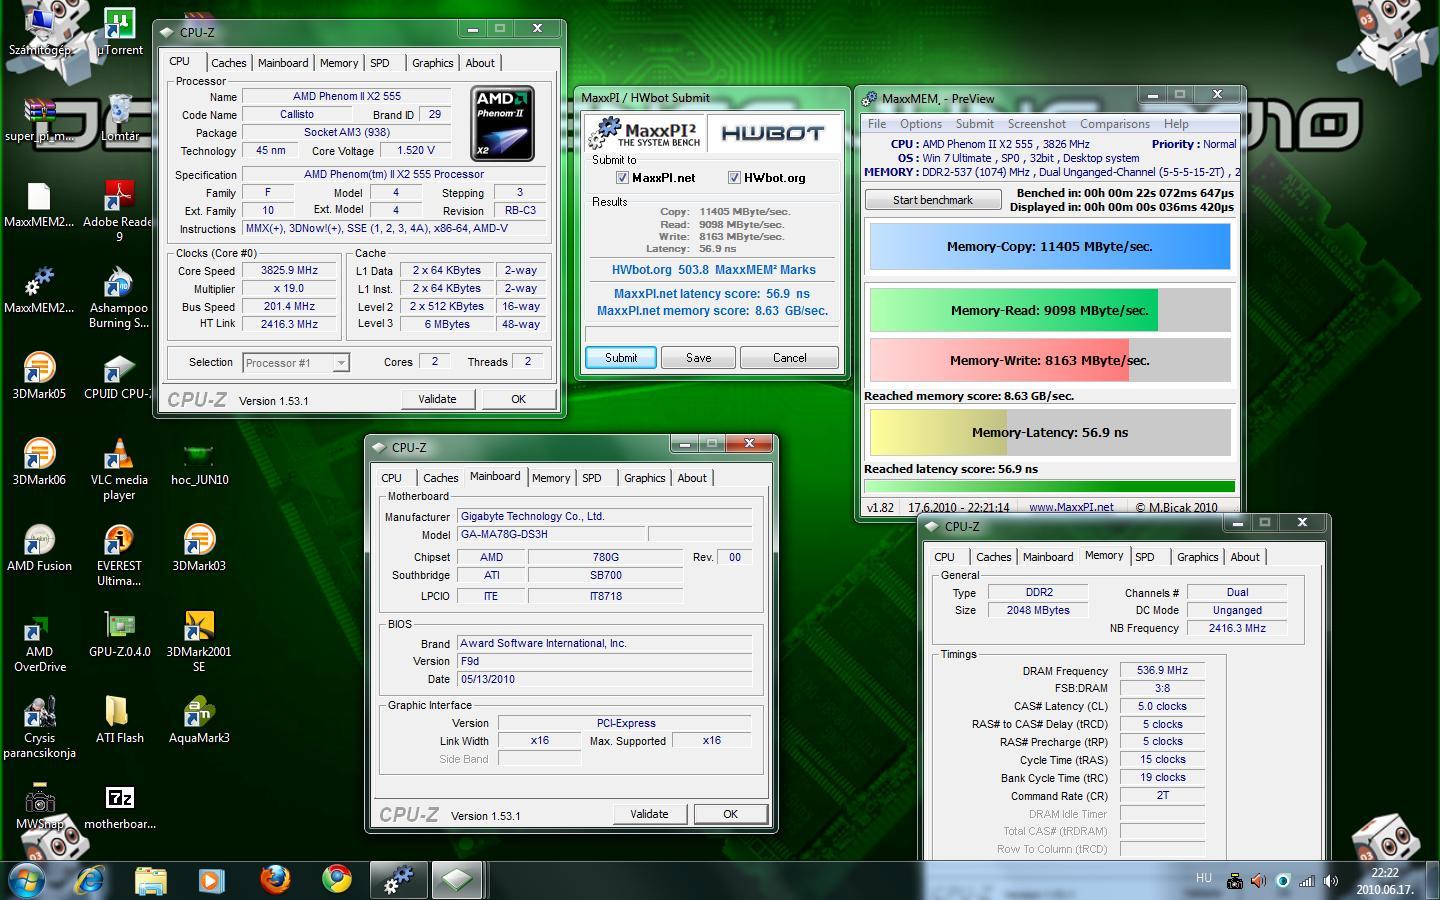This screenshot has width=1440, height=900.
Task: Open the Crysis parancsikonja desktop shortcut
Action: (39, 726)
